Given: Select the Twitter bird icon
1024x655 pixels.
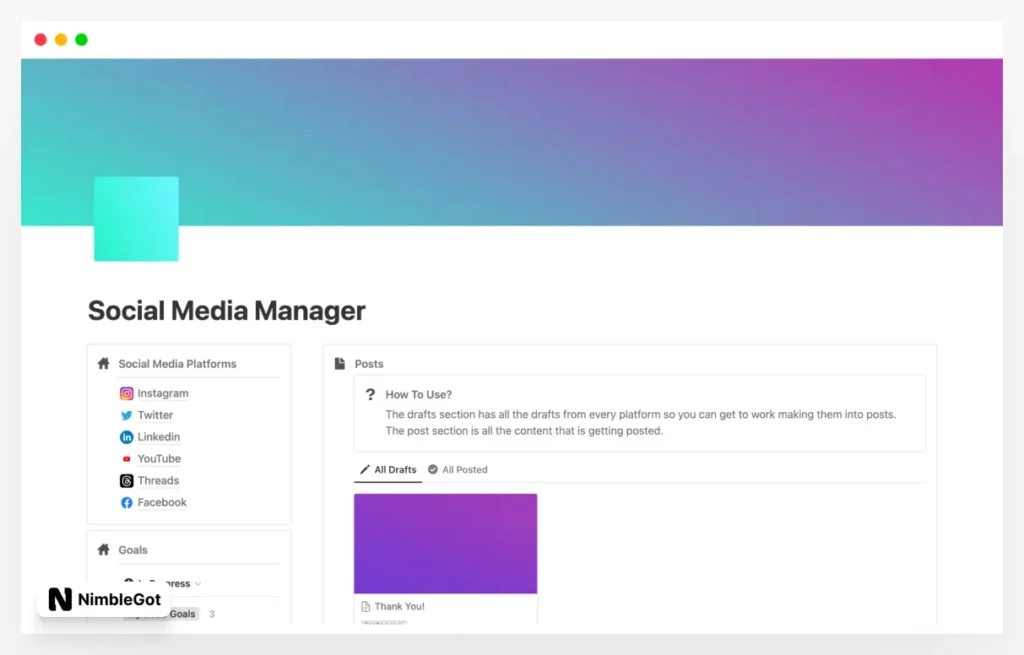Looking at the screenshot, I should click(x=126, y=415).
